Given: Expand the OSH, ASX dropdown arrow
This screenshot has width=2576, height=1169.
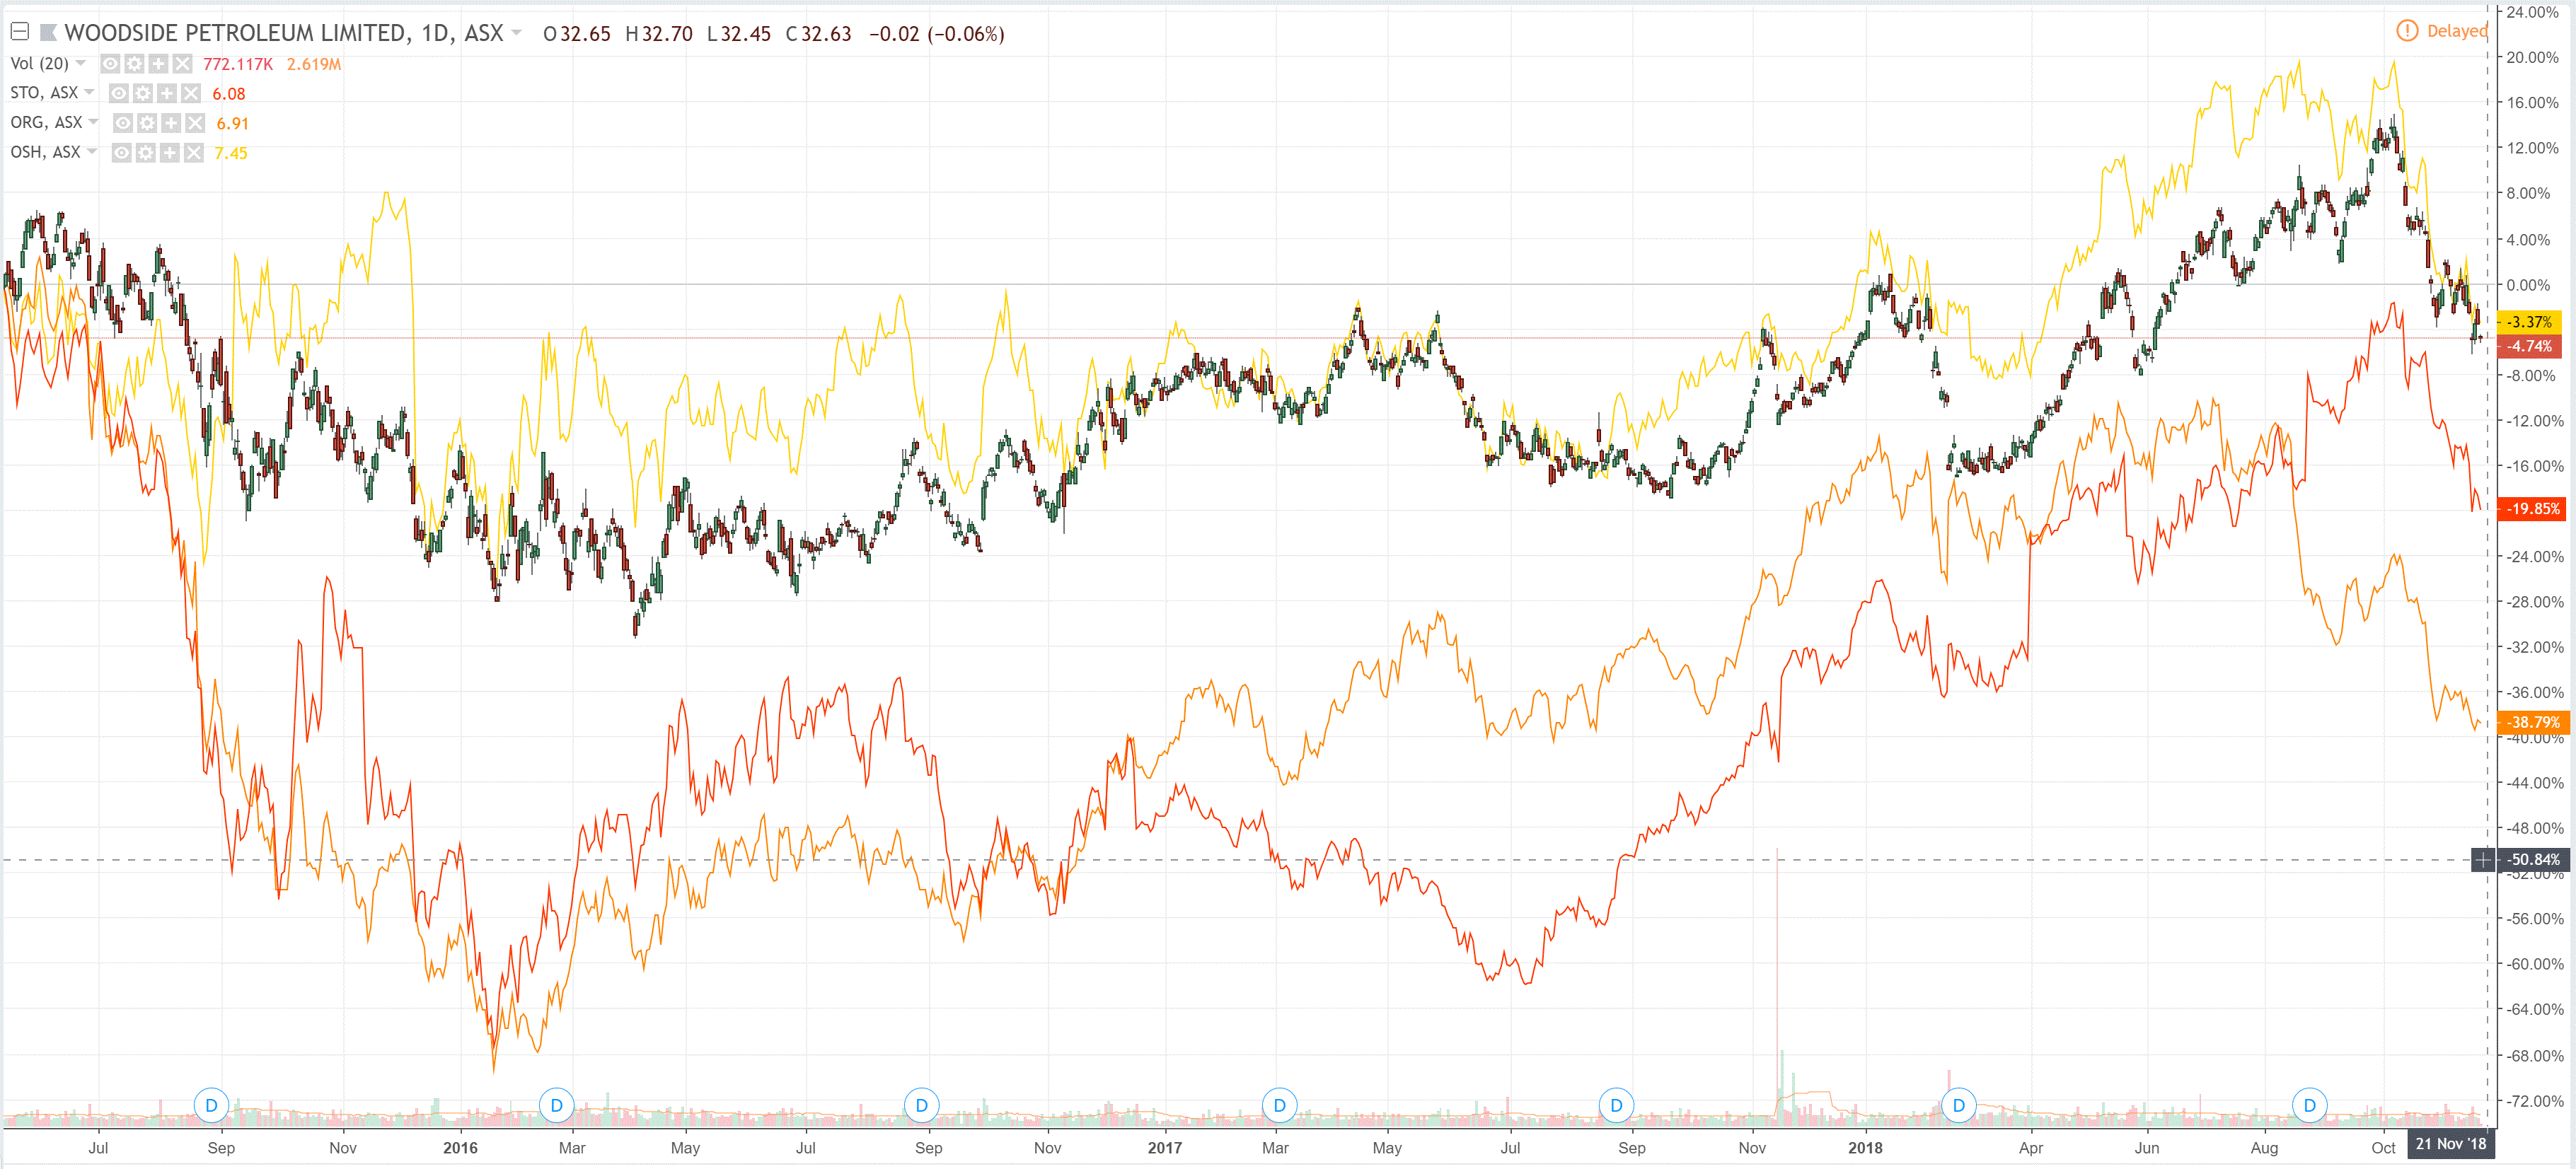Looking at the screenshot, I should tap(92, 152).
